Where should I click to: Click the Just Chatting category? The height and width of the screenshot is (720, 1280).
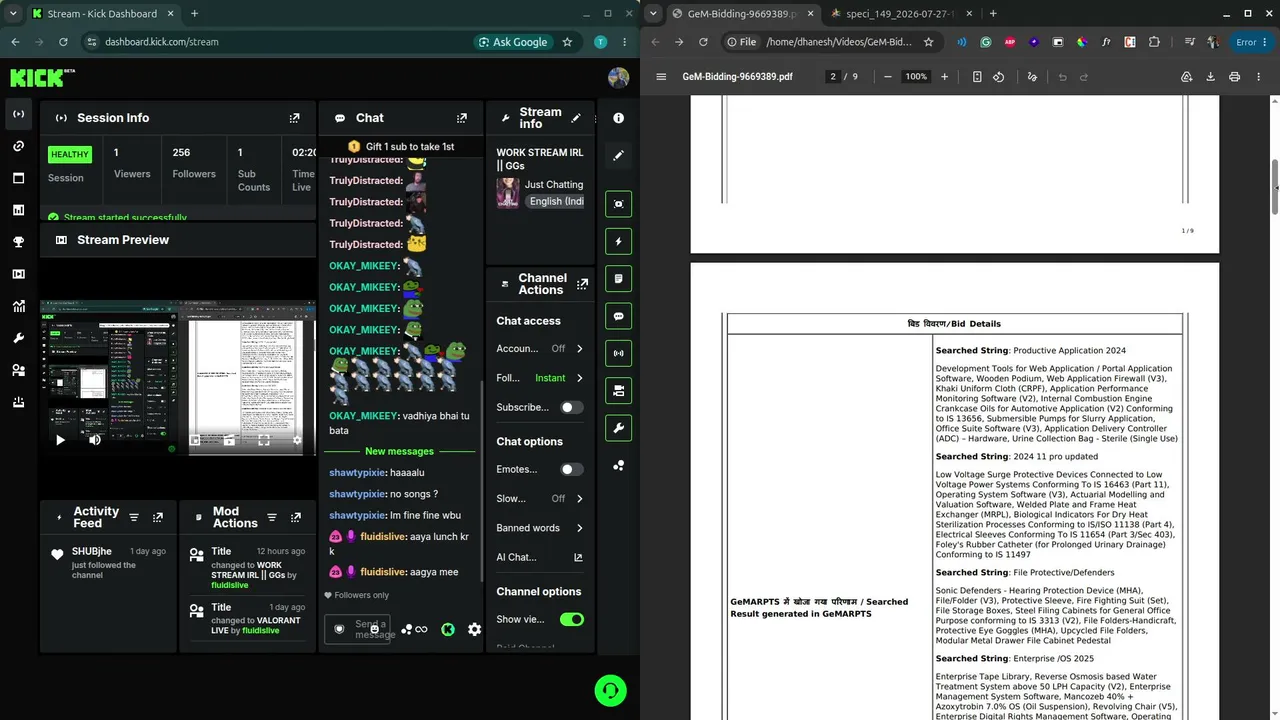pyautogui.click(x=554, y=185)
